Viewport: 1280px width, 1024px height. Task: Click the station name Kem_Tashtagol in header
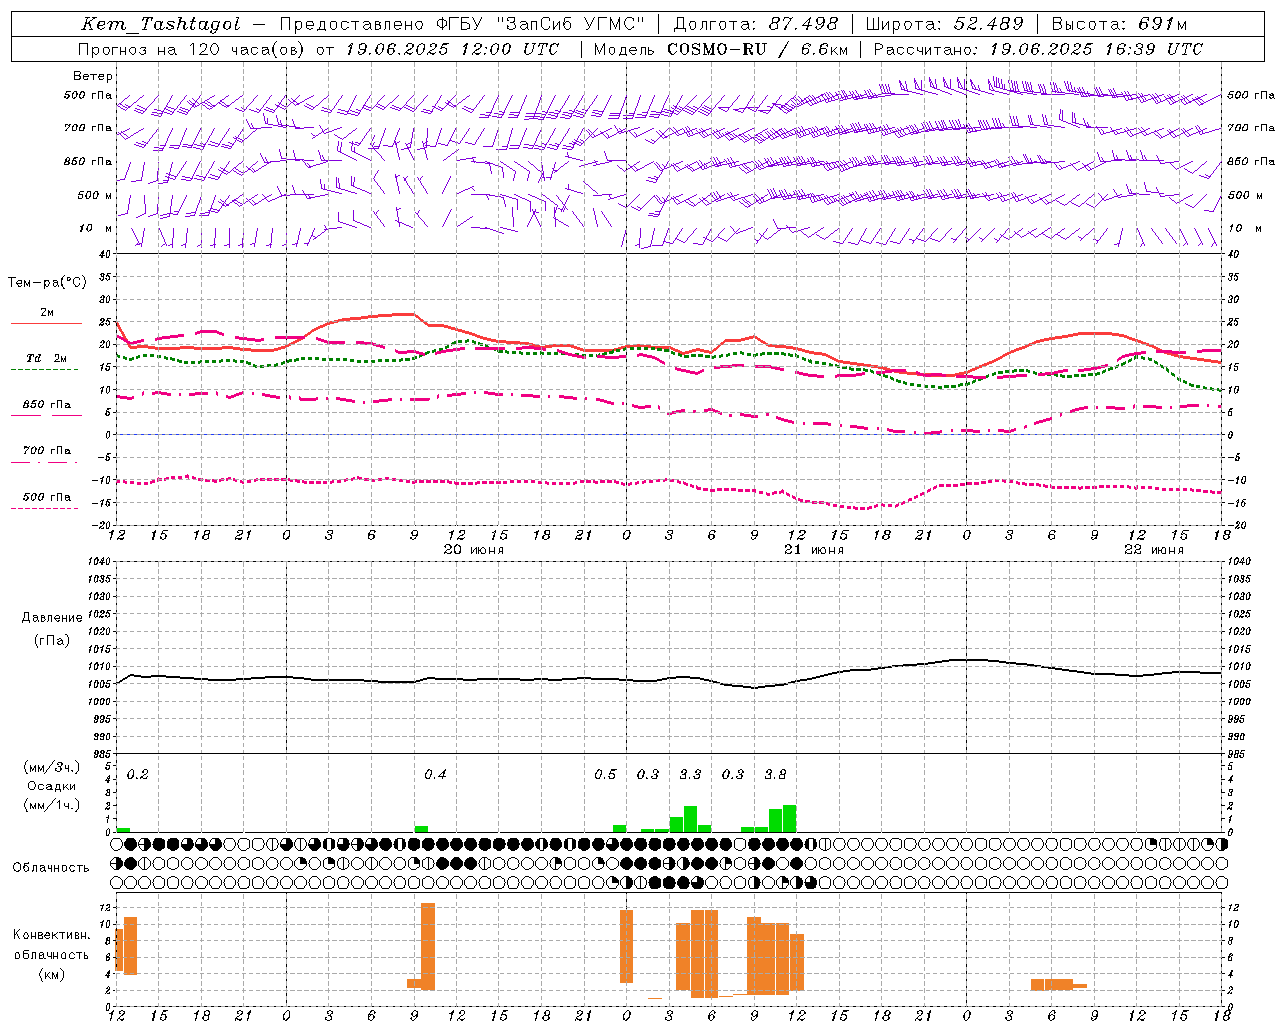[161, 24]
